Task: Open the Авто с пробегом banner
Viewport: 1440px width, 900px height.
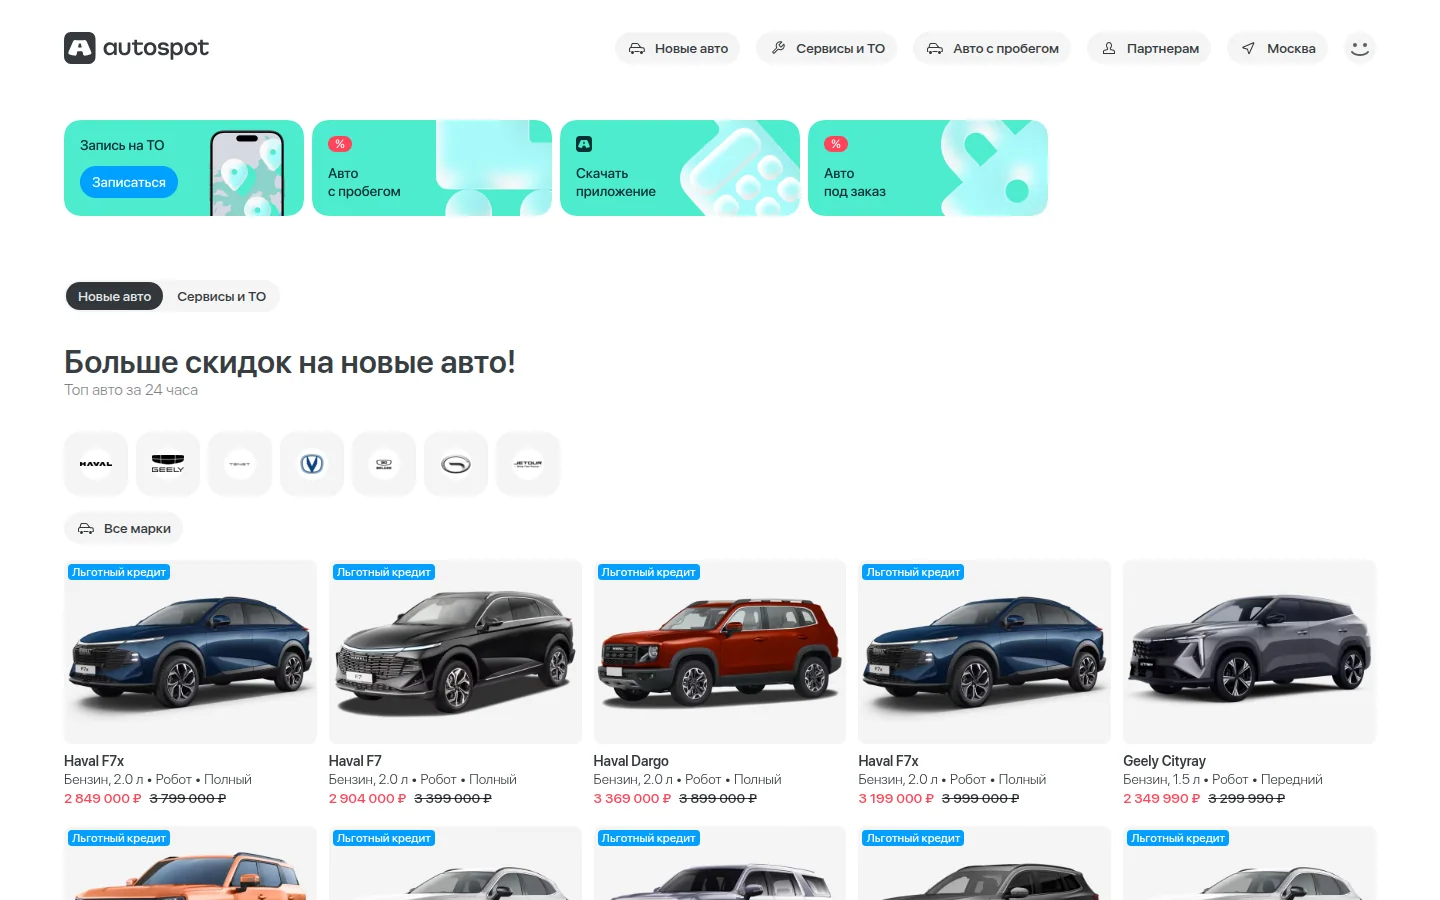Action: pyautogui.click(x=432, y=168)
